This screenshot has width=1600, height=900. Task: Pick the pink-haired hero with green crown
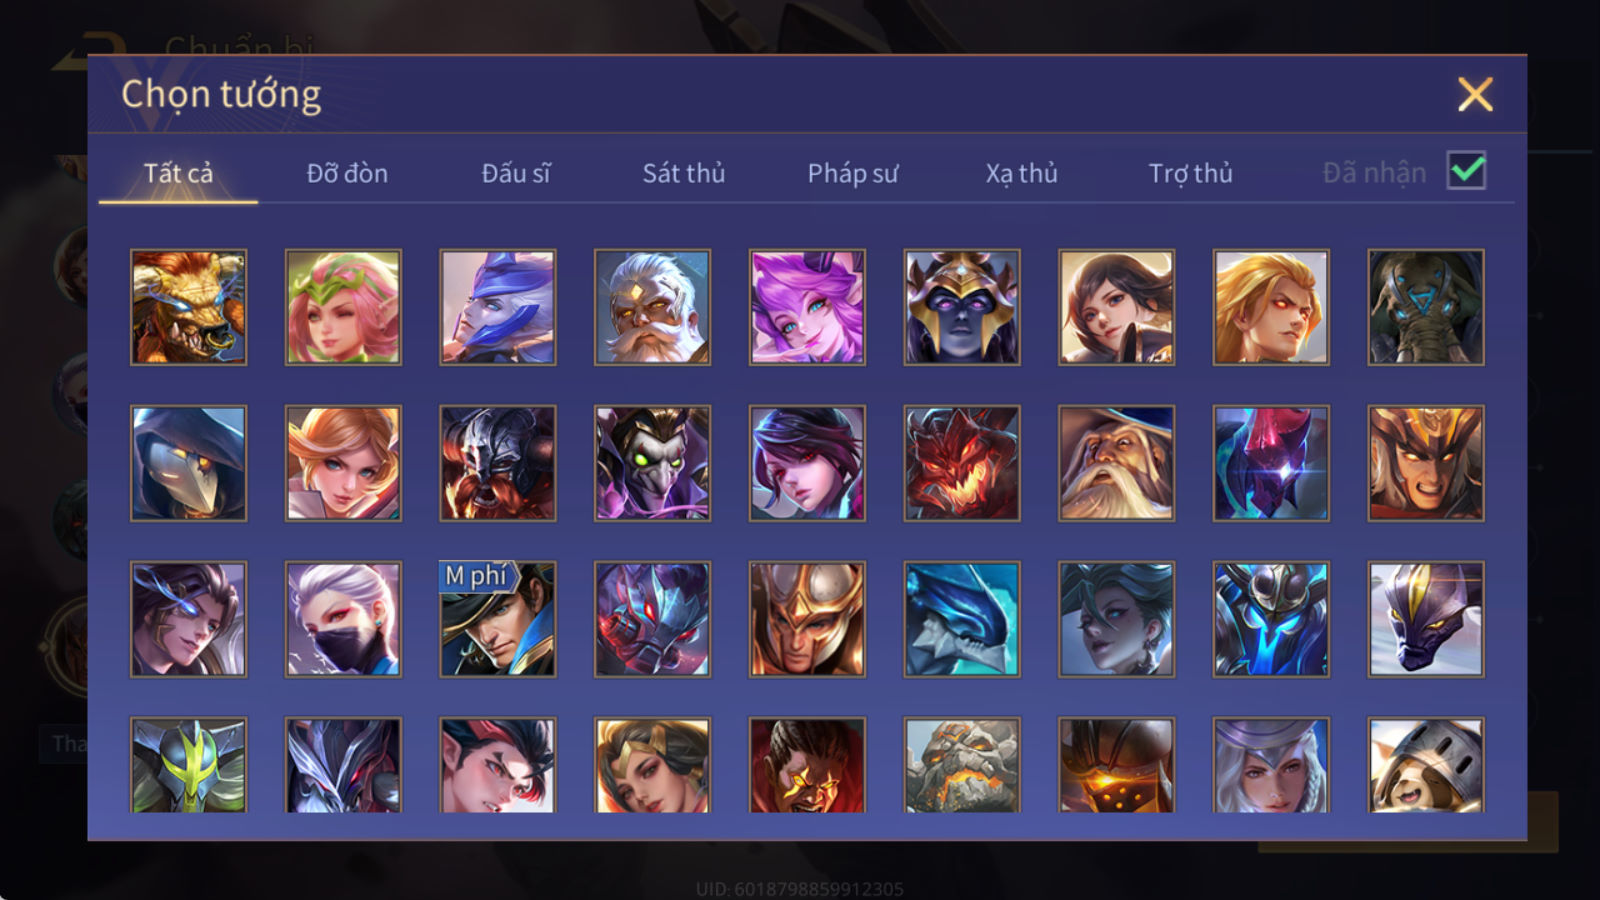343,307
